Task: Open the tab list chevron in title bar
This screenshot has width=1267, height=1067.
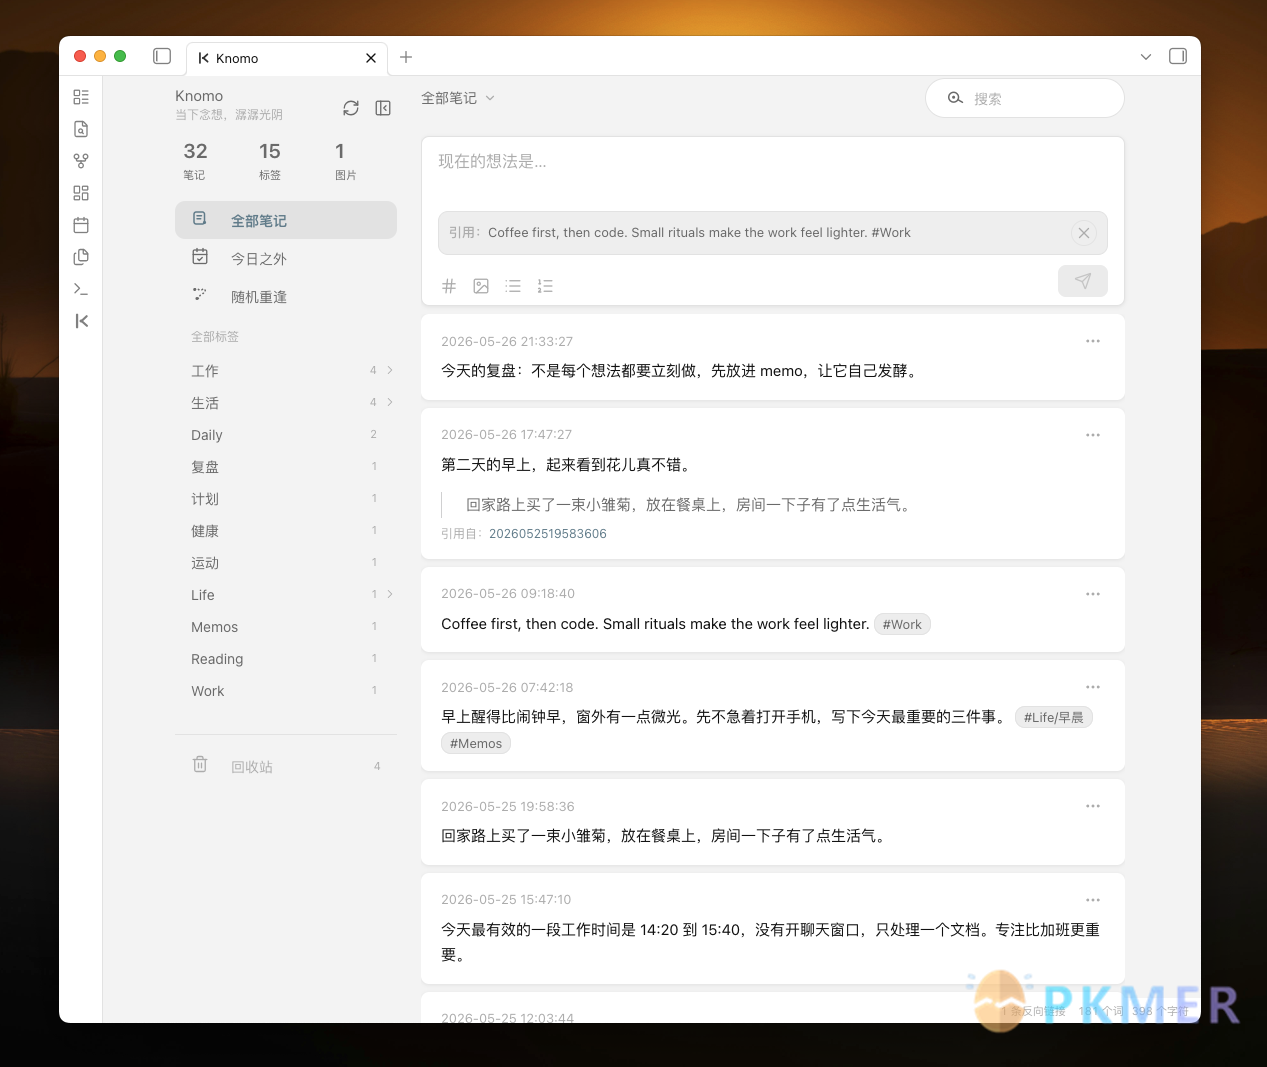Action: [1146, 57]
